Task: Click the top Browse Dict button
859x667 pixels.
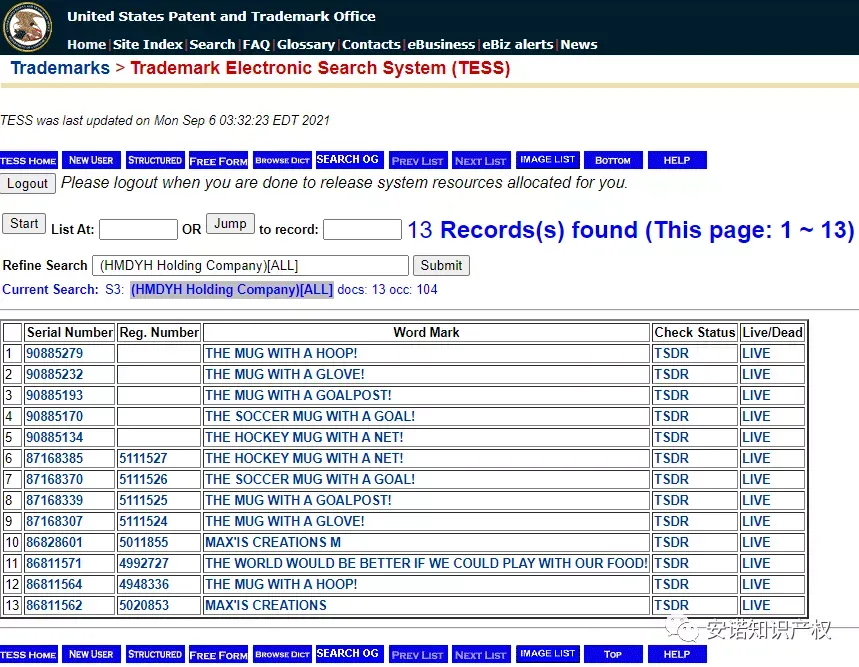Action: [282, 160]
